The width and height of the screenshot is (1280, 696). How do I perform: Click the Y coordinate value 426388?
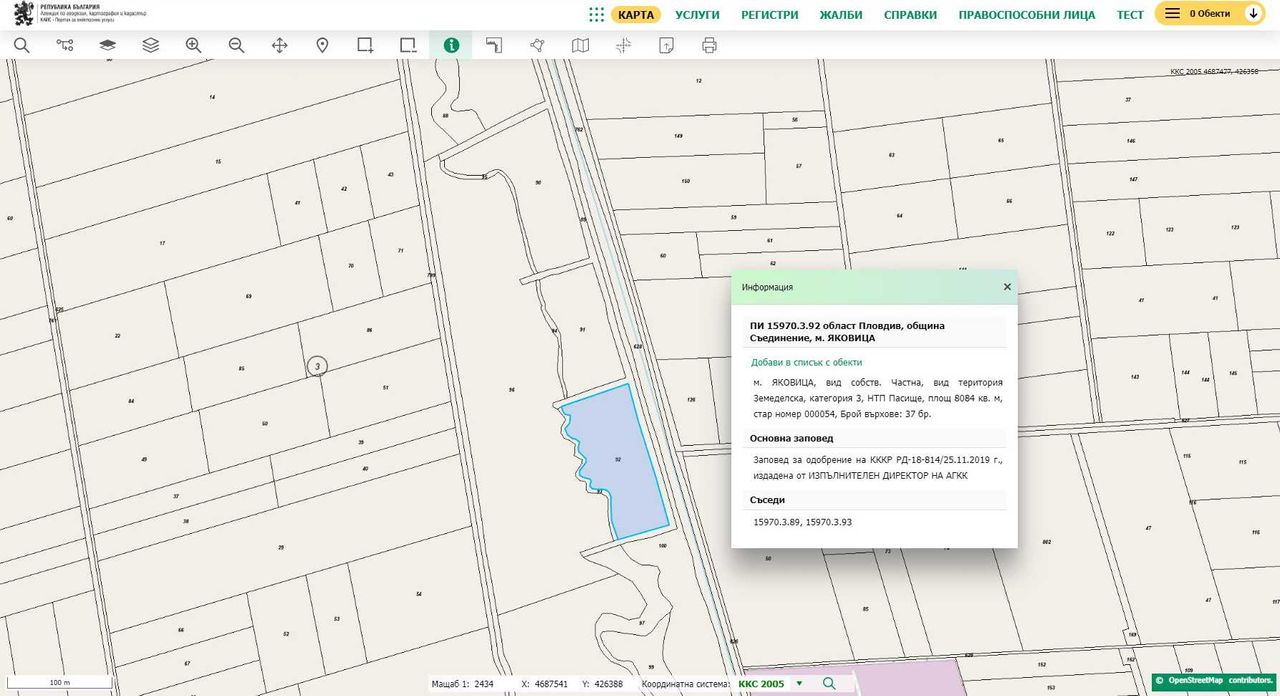point(608,684)
